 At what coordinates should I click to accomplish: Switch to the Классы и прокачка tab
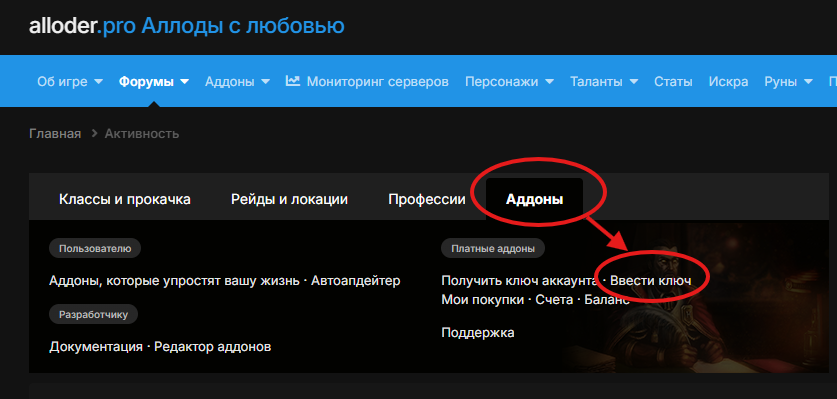[125, 199]
